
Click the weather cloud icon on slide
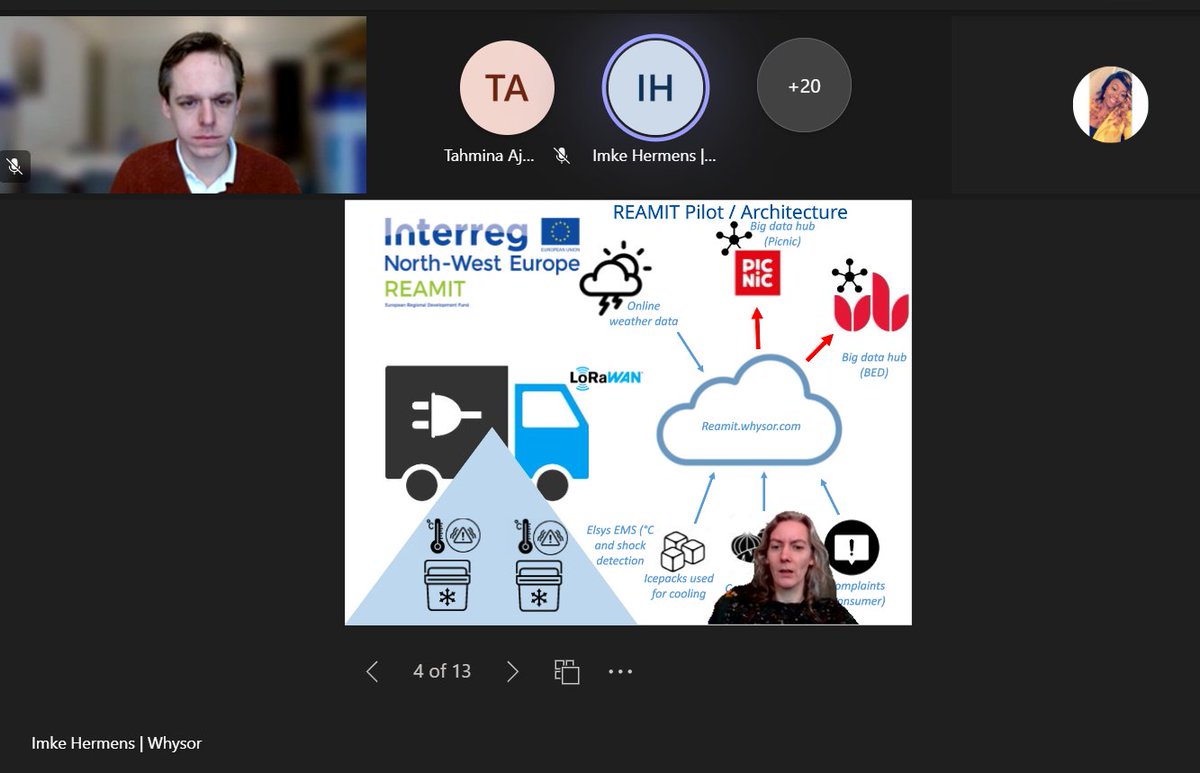[614, 277]
